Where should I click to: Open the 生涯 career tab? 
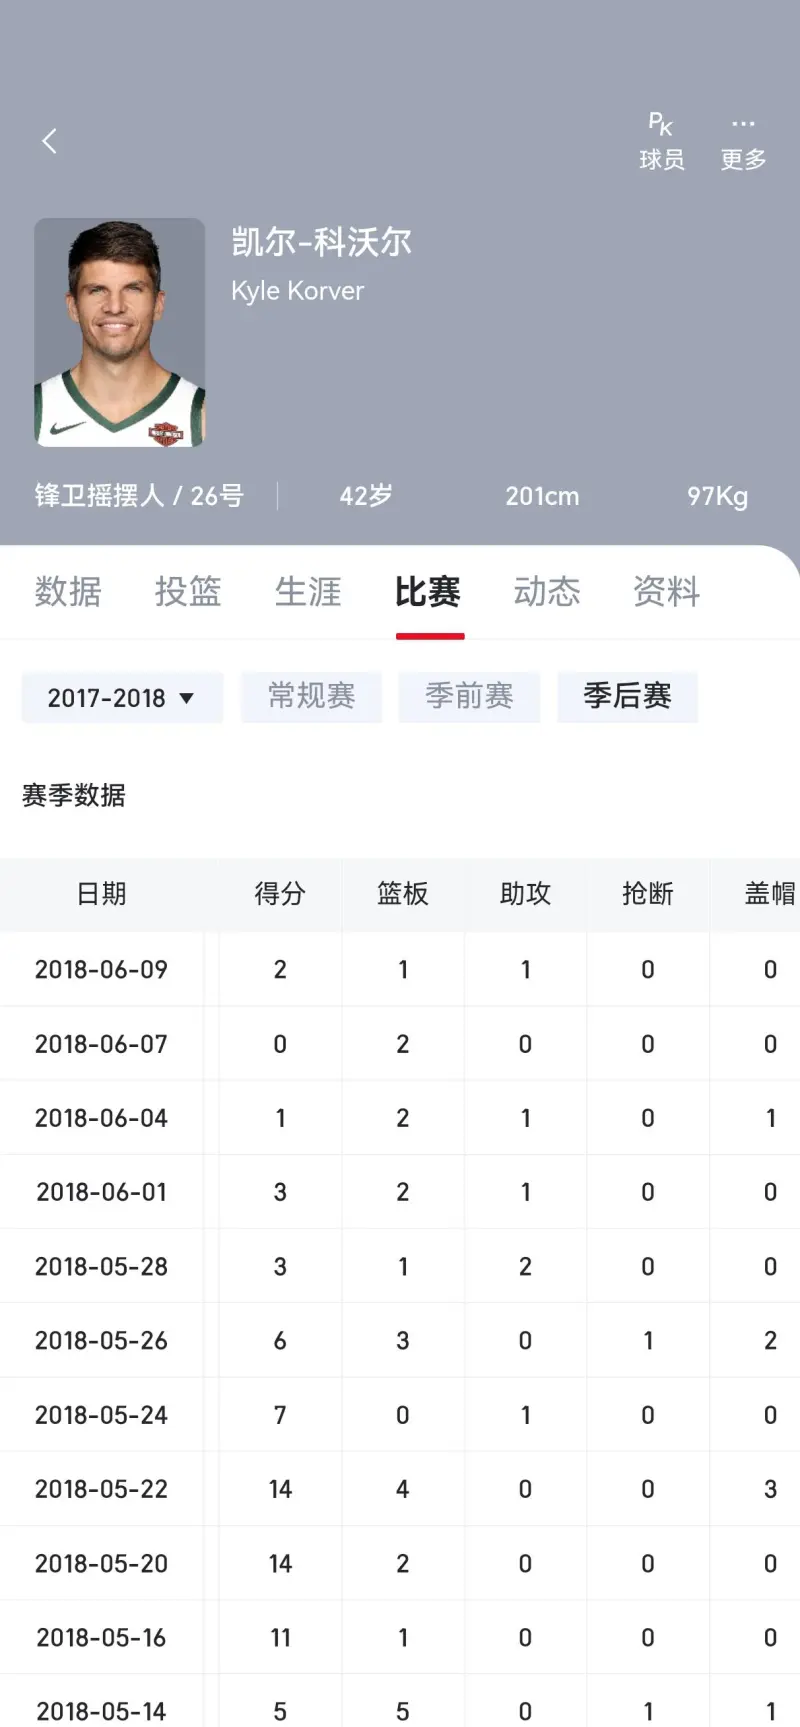click(x=308, y=592)
